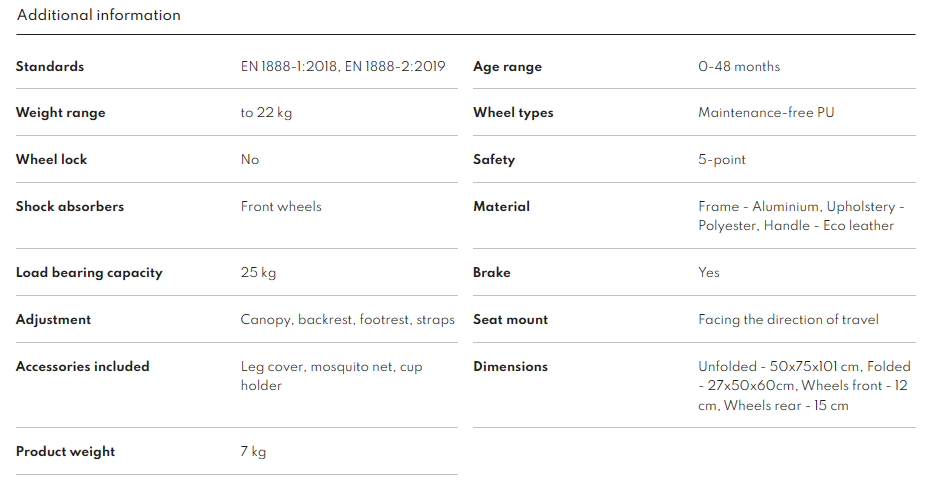
Task: Click the Wheel types label
Action: click(x=513, y=113)
